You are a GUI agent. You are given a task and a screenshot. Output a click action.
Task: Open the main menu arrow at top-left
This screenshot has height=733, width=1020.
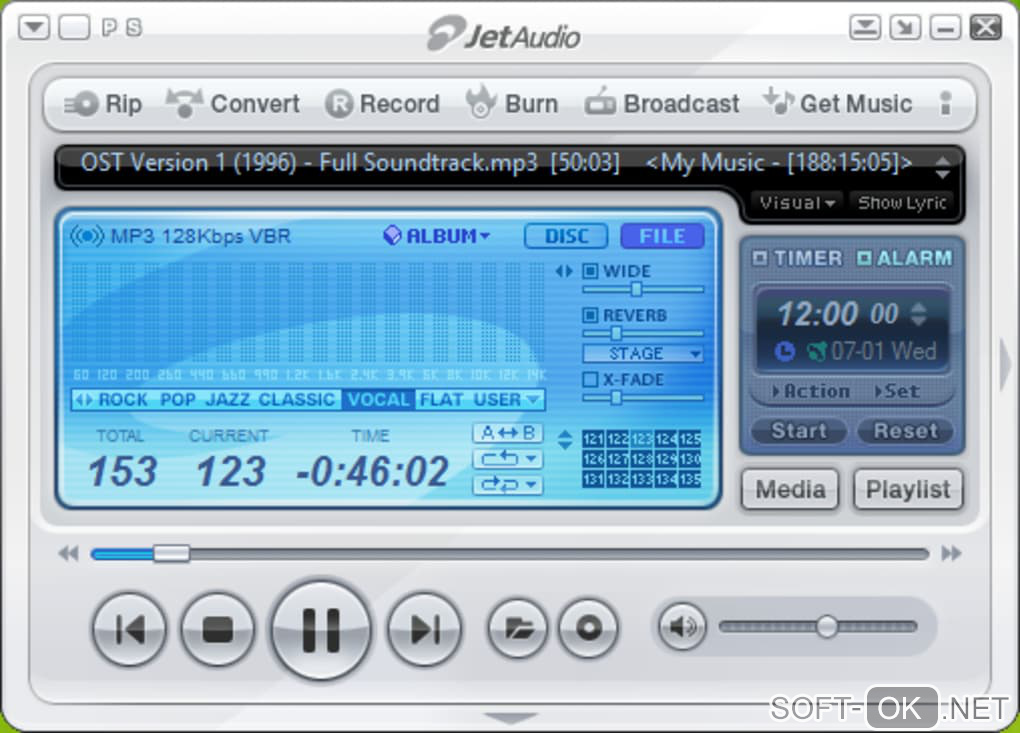click(34, 28)
